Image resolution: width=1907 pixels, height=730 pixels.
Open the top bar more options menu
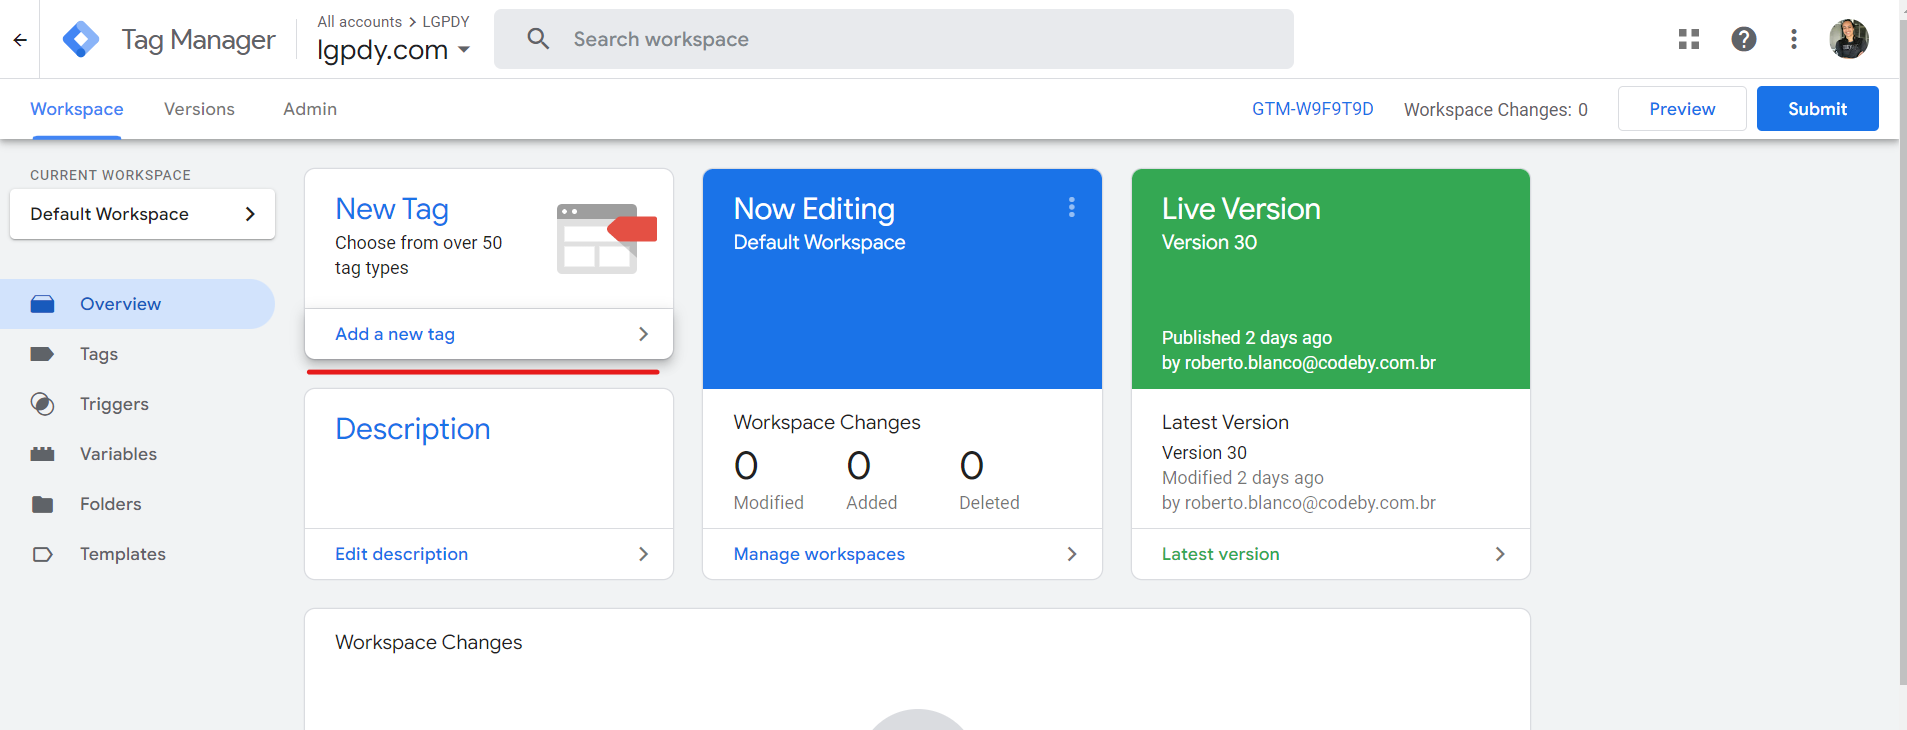[1794, 39]
